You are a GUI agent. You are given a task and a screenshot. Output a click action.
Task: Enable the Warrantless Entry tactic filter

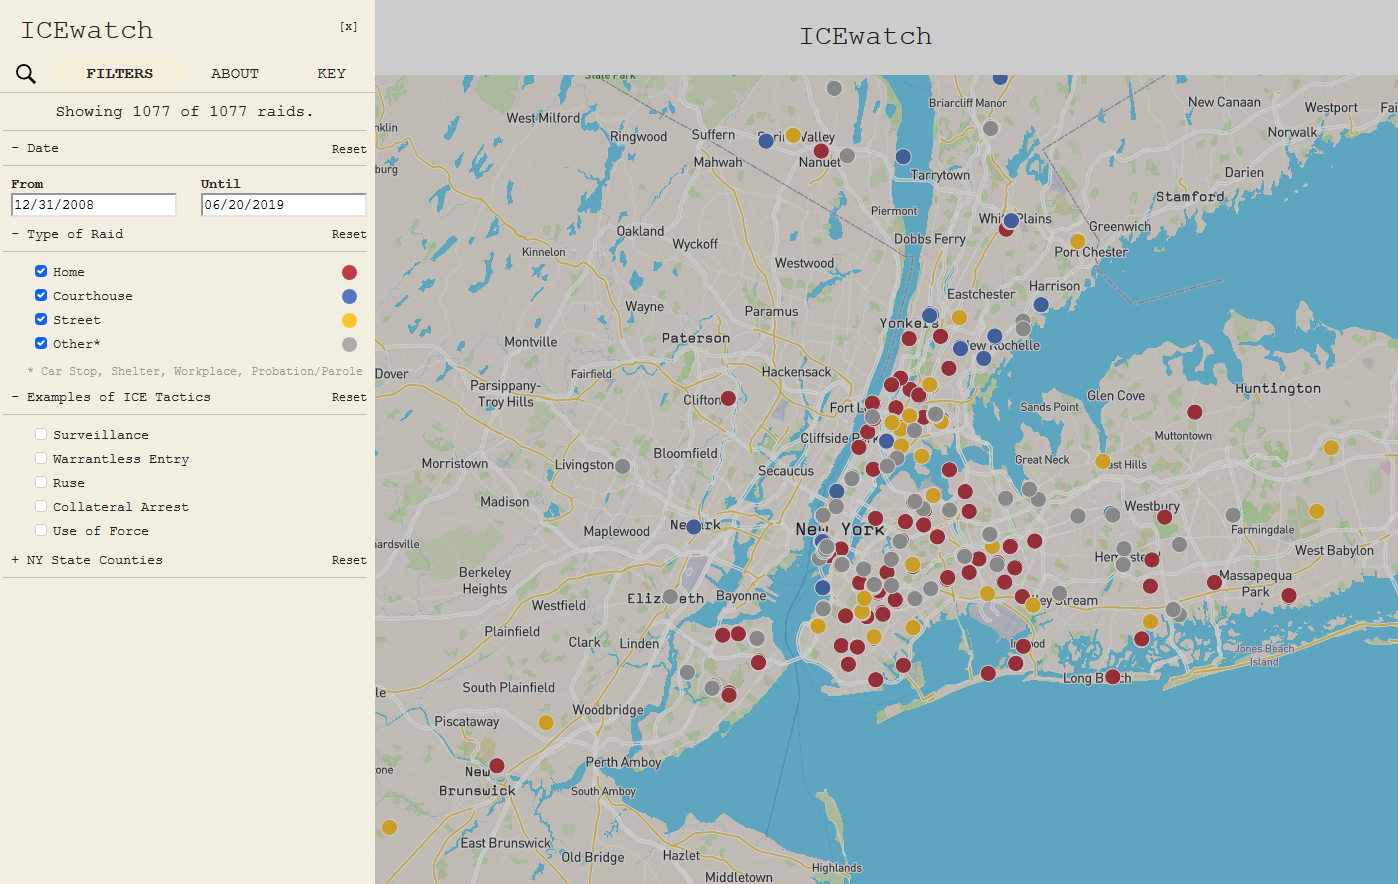[41, 458]
